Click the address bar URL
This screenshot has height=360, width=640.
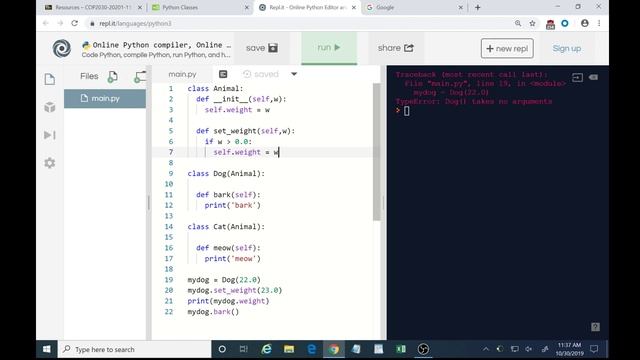pos(135,24)
